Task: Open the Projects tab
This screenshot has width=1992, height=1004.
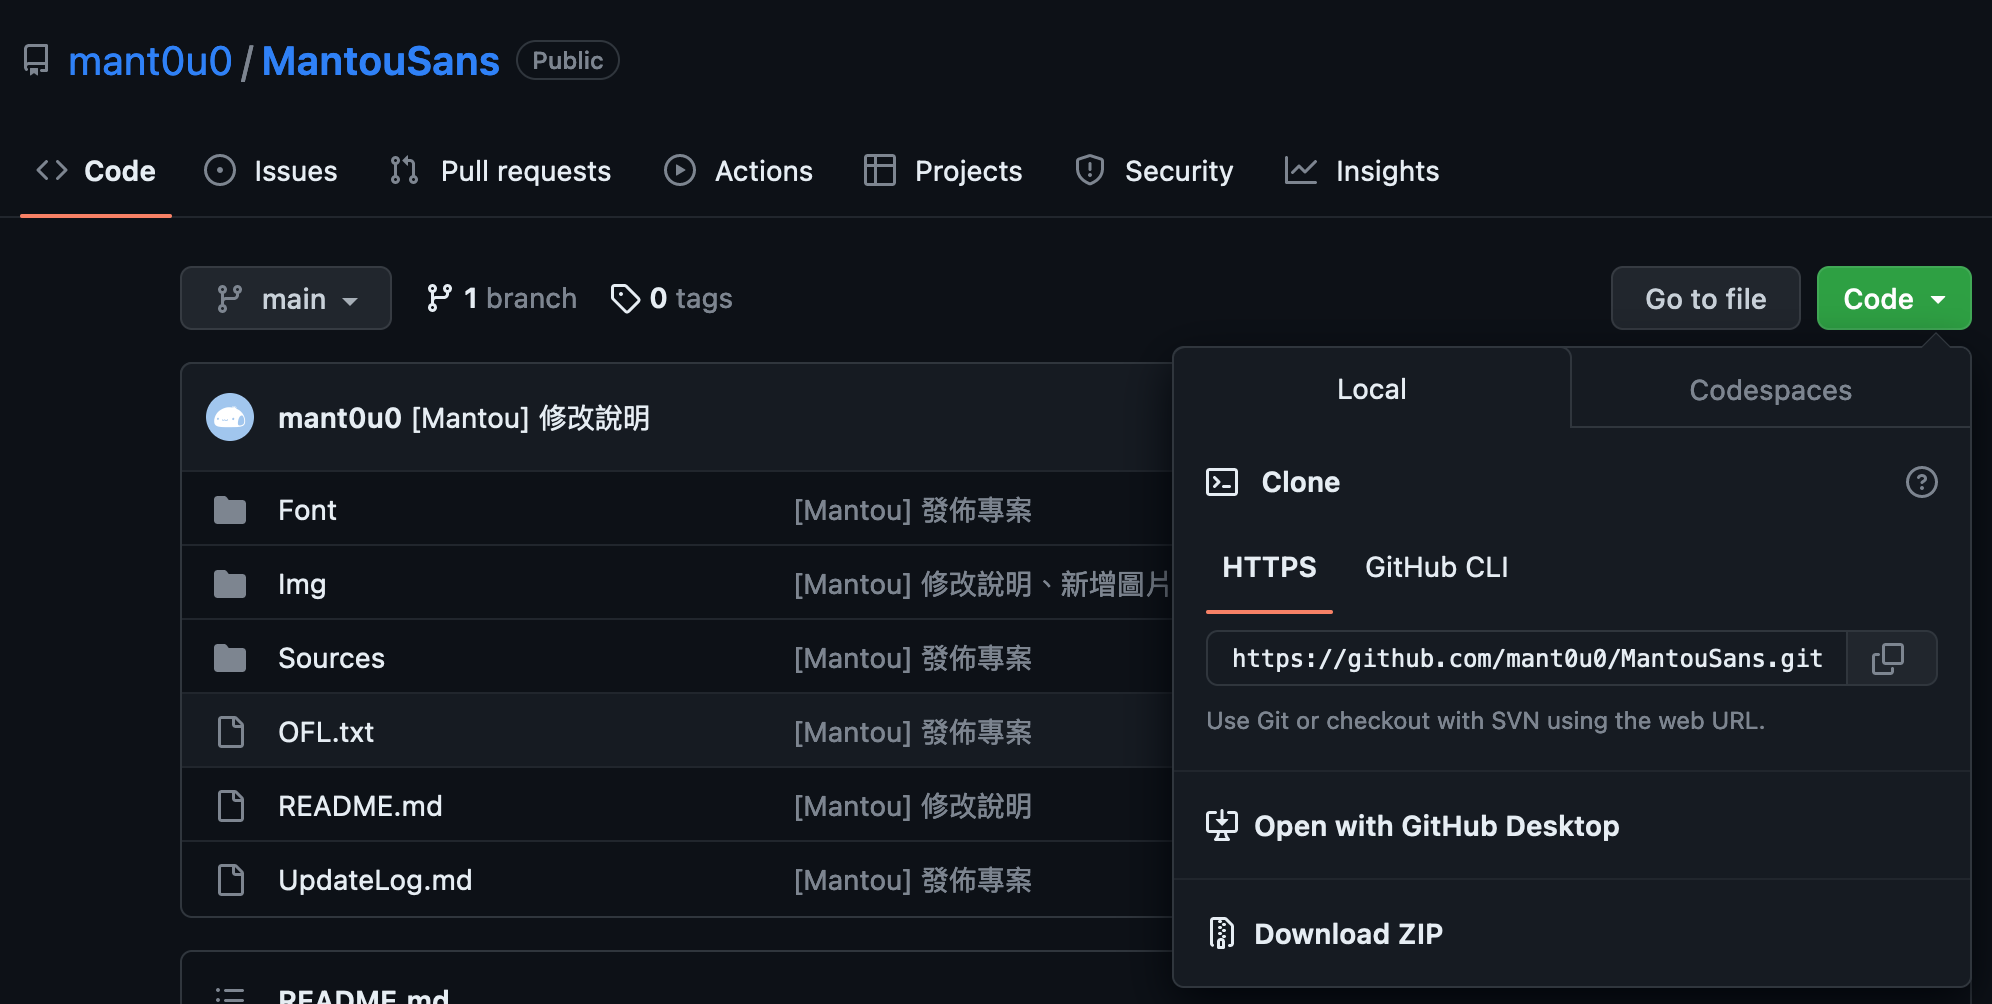Action: 943,171
